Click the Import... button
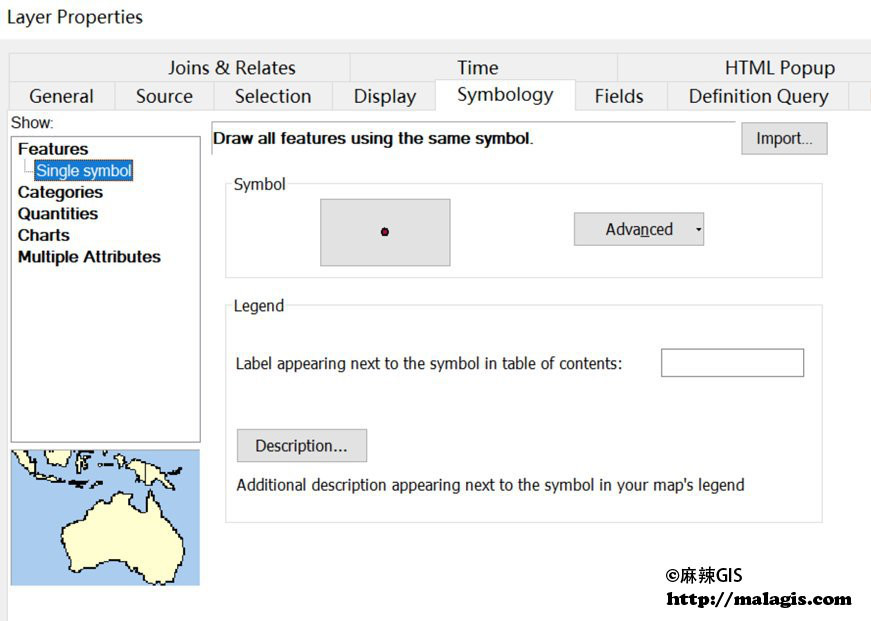The width and height of the screenshot is (871, 621). [x=784, y=138]
